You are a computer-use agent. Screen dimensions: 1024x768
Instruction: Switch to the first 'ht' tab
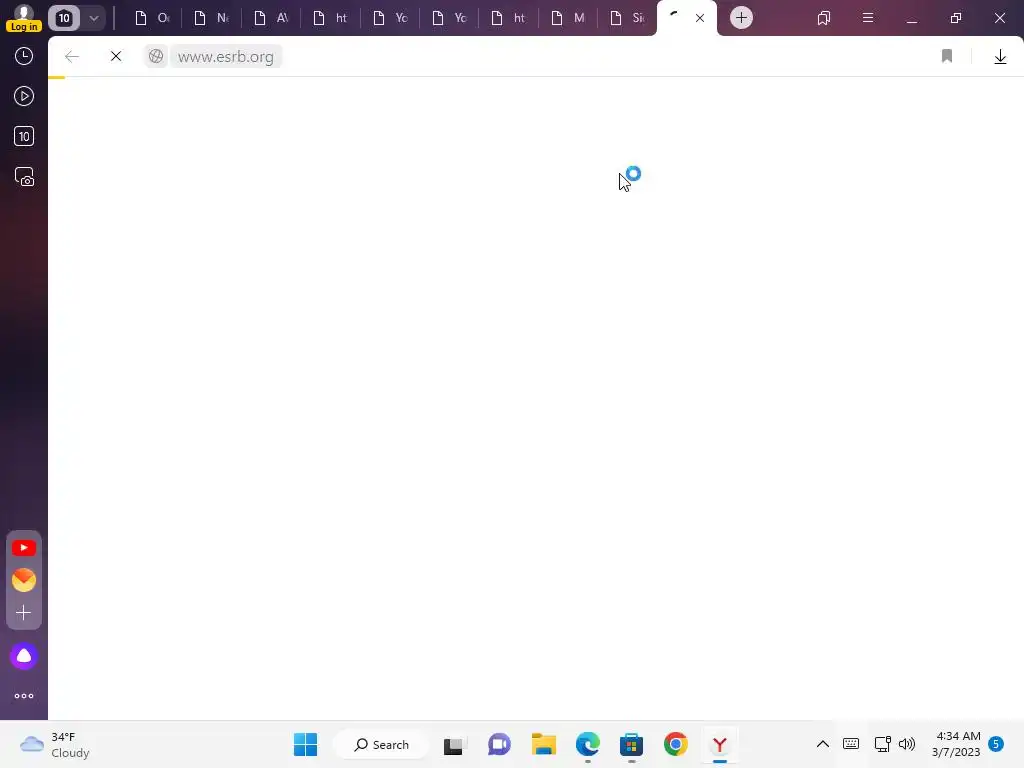330,18
